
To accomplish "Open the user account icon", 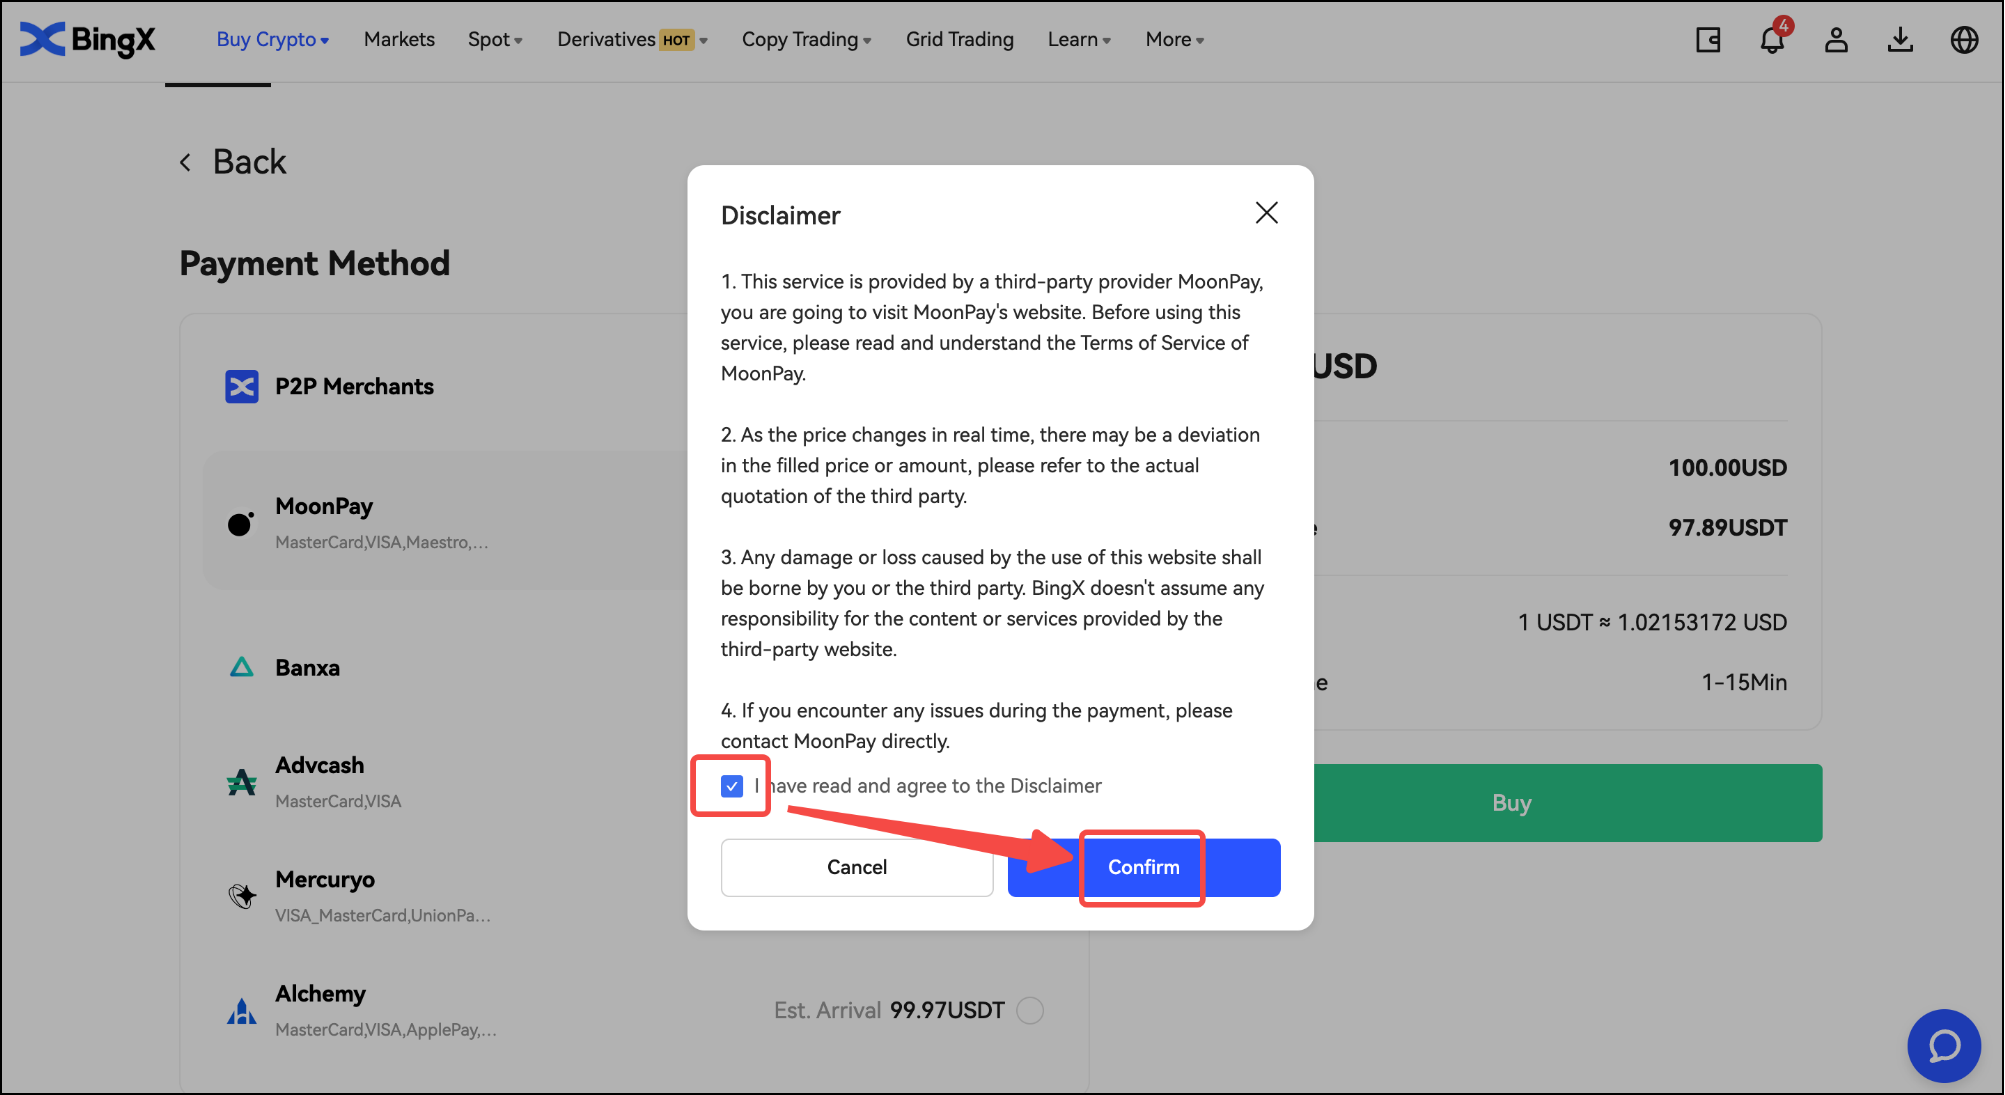I will click(x=1836, y=40).
